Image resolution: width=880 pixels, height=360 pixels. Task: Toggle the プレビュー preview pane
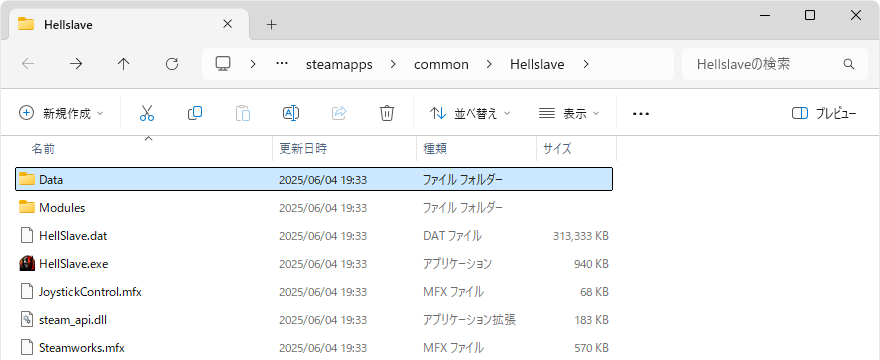824,113
